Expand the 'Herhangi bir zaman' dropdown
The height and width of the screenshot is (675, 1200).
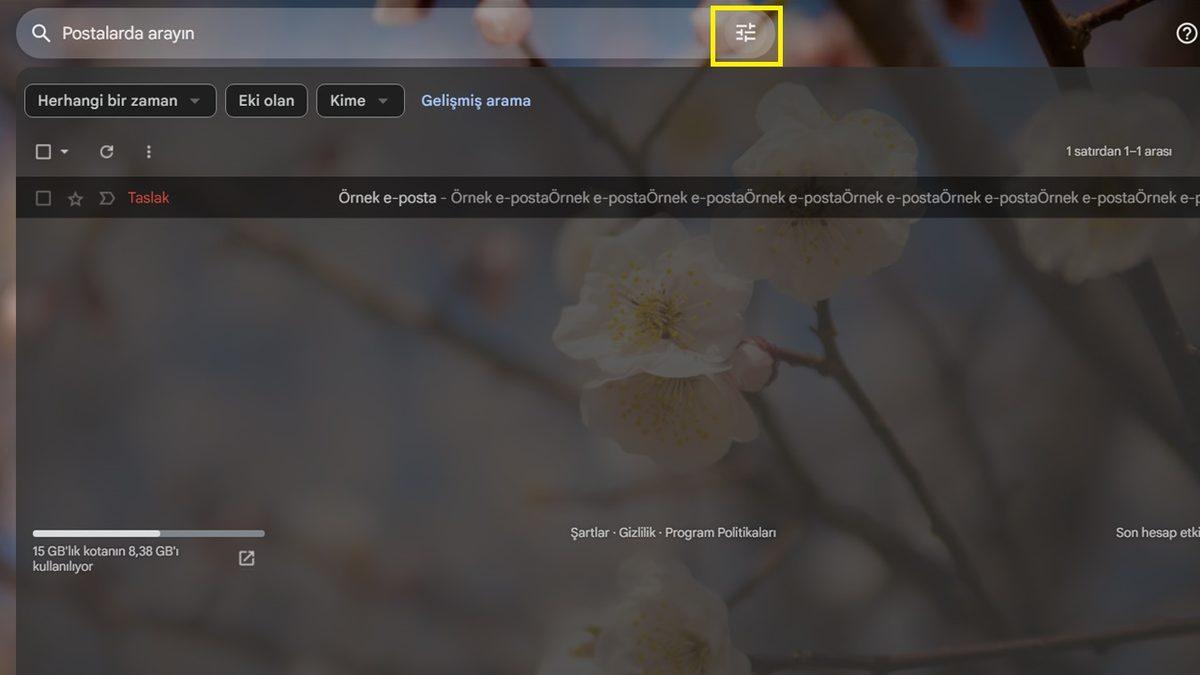(119, 101)
